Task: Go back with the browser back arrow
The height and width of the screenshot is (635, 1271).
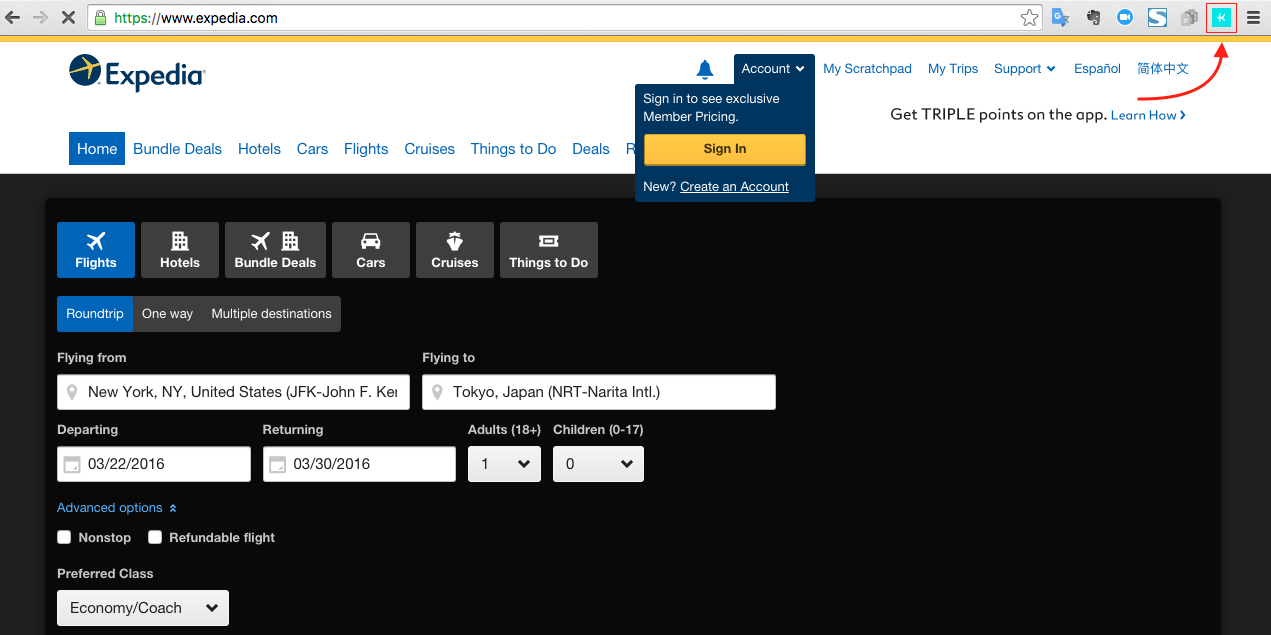Action: (13, 18)
